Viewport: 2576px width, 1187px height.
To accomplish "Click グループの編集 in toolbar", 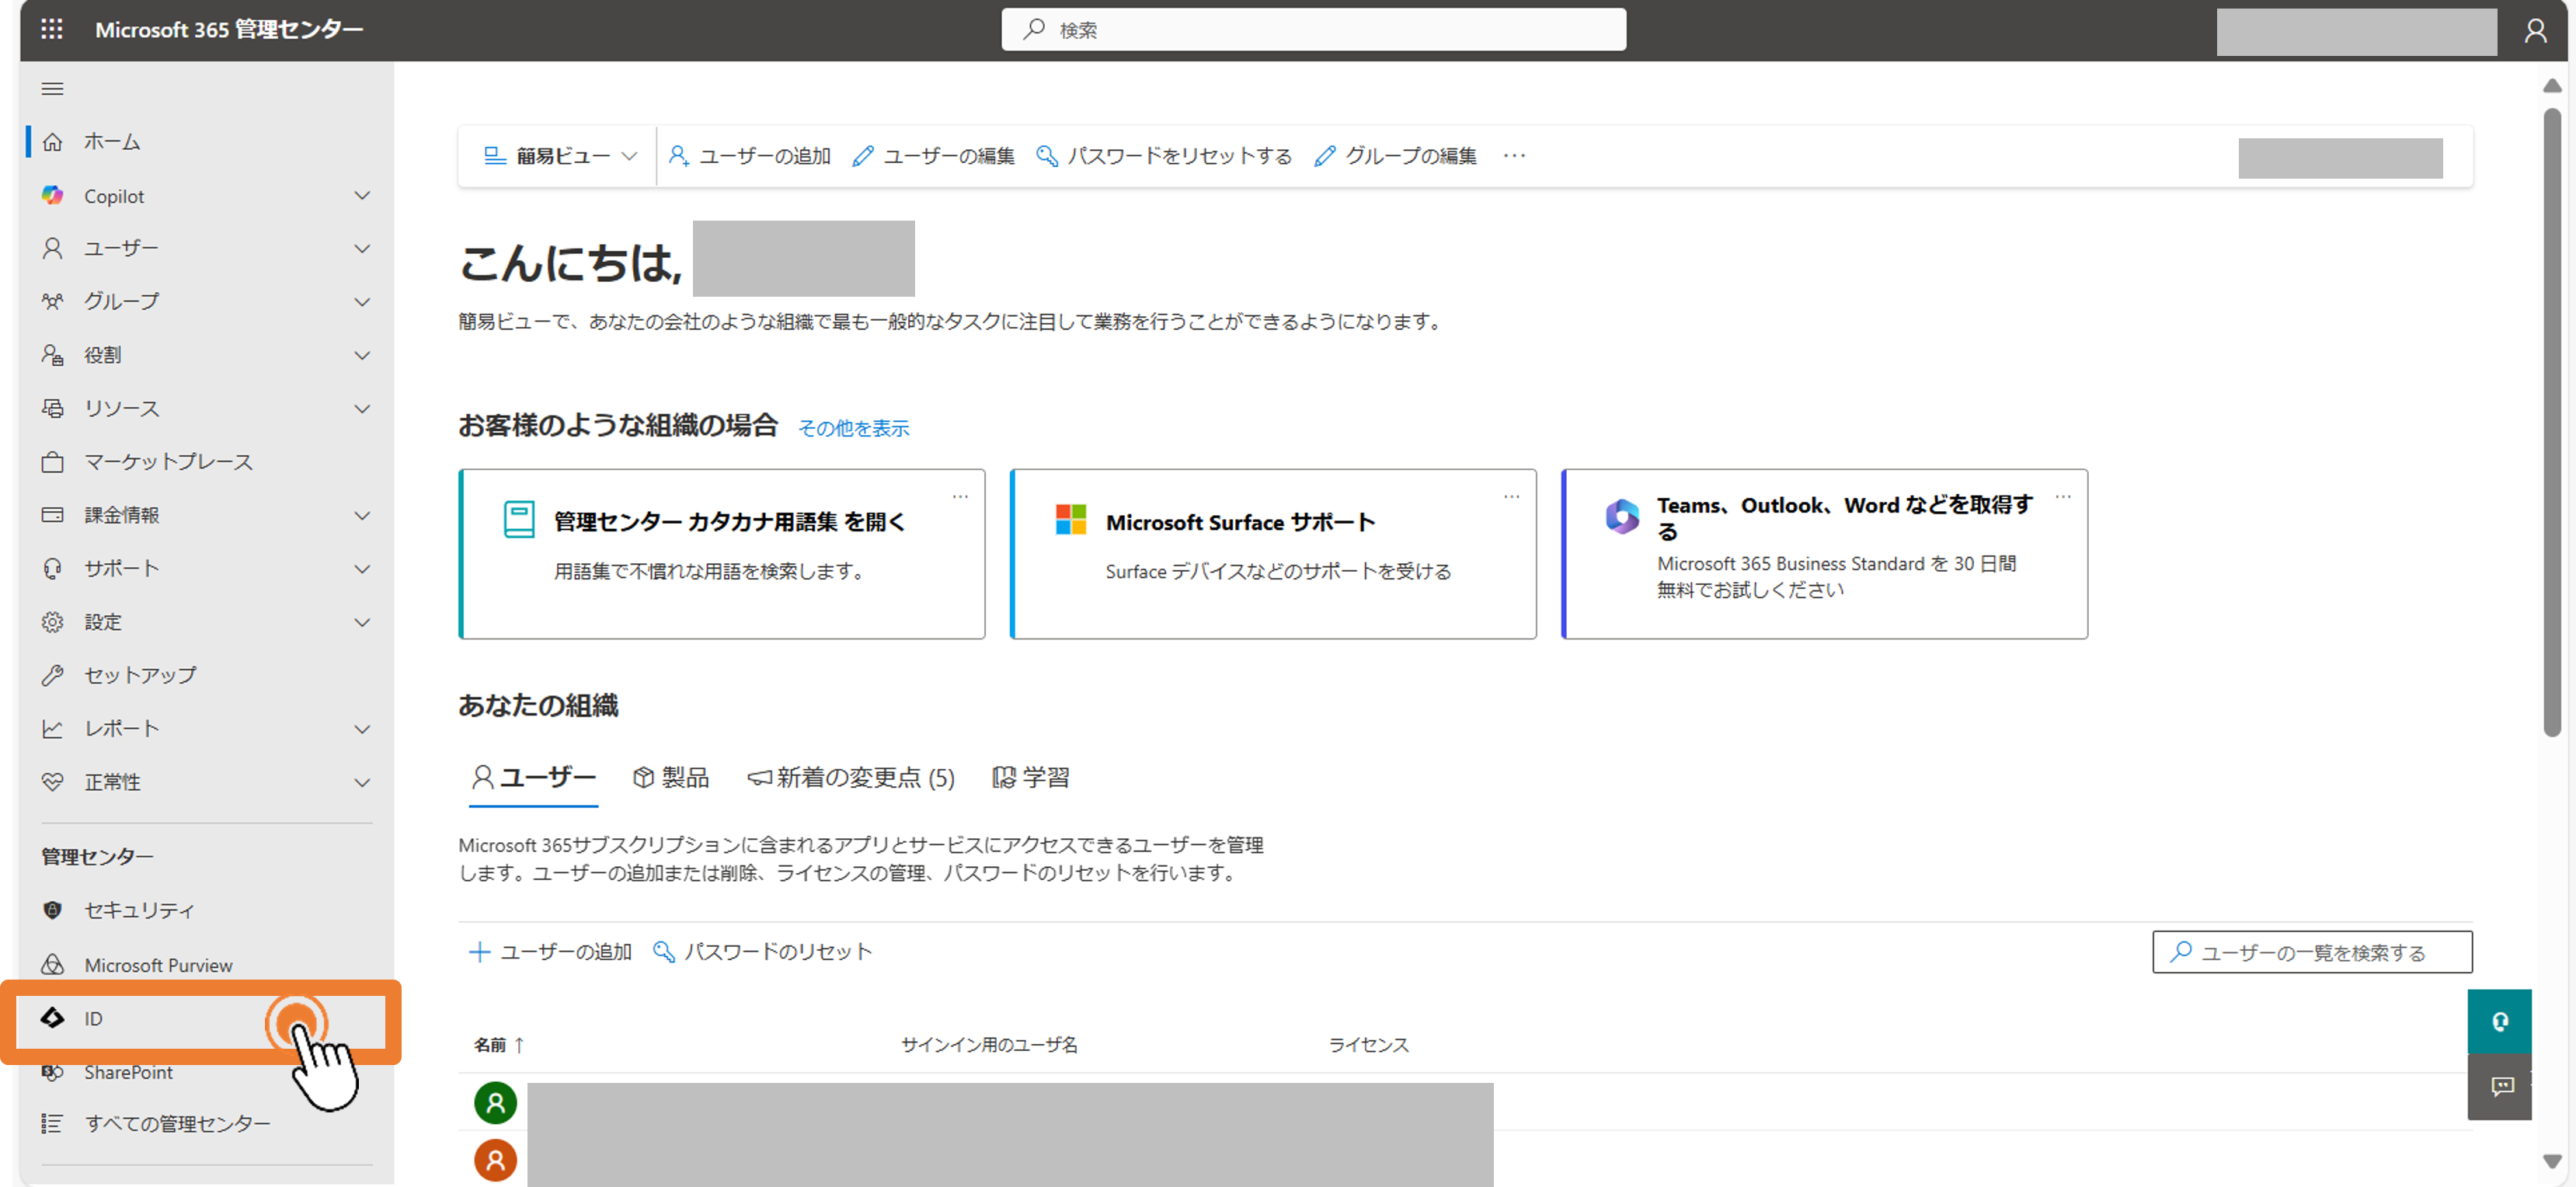I will coord(1395,156).
